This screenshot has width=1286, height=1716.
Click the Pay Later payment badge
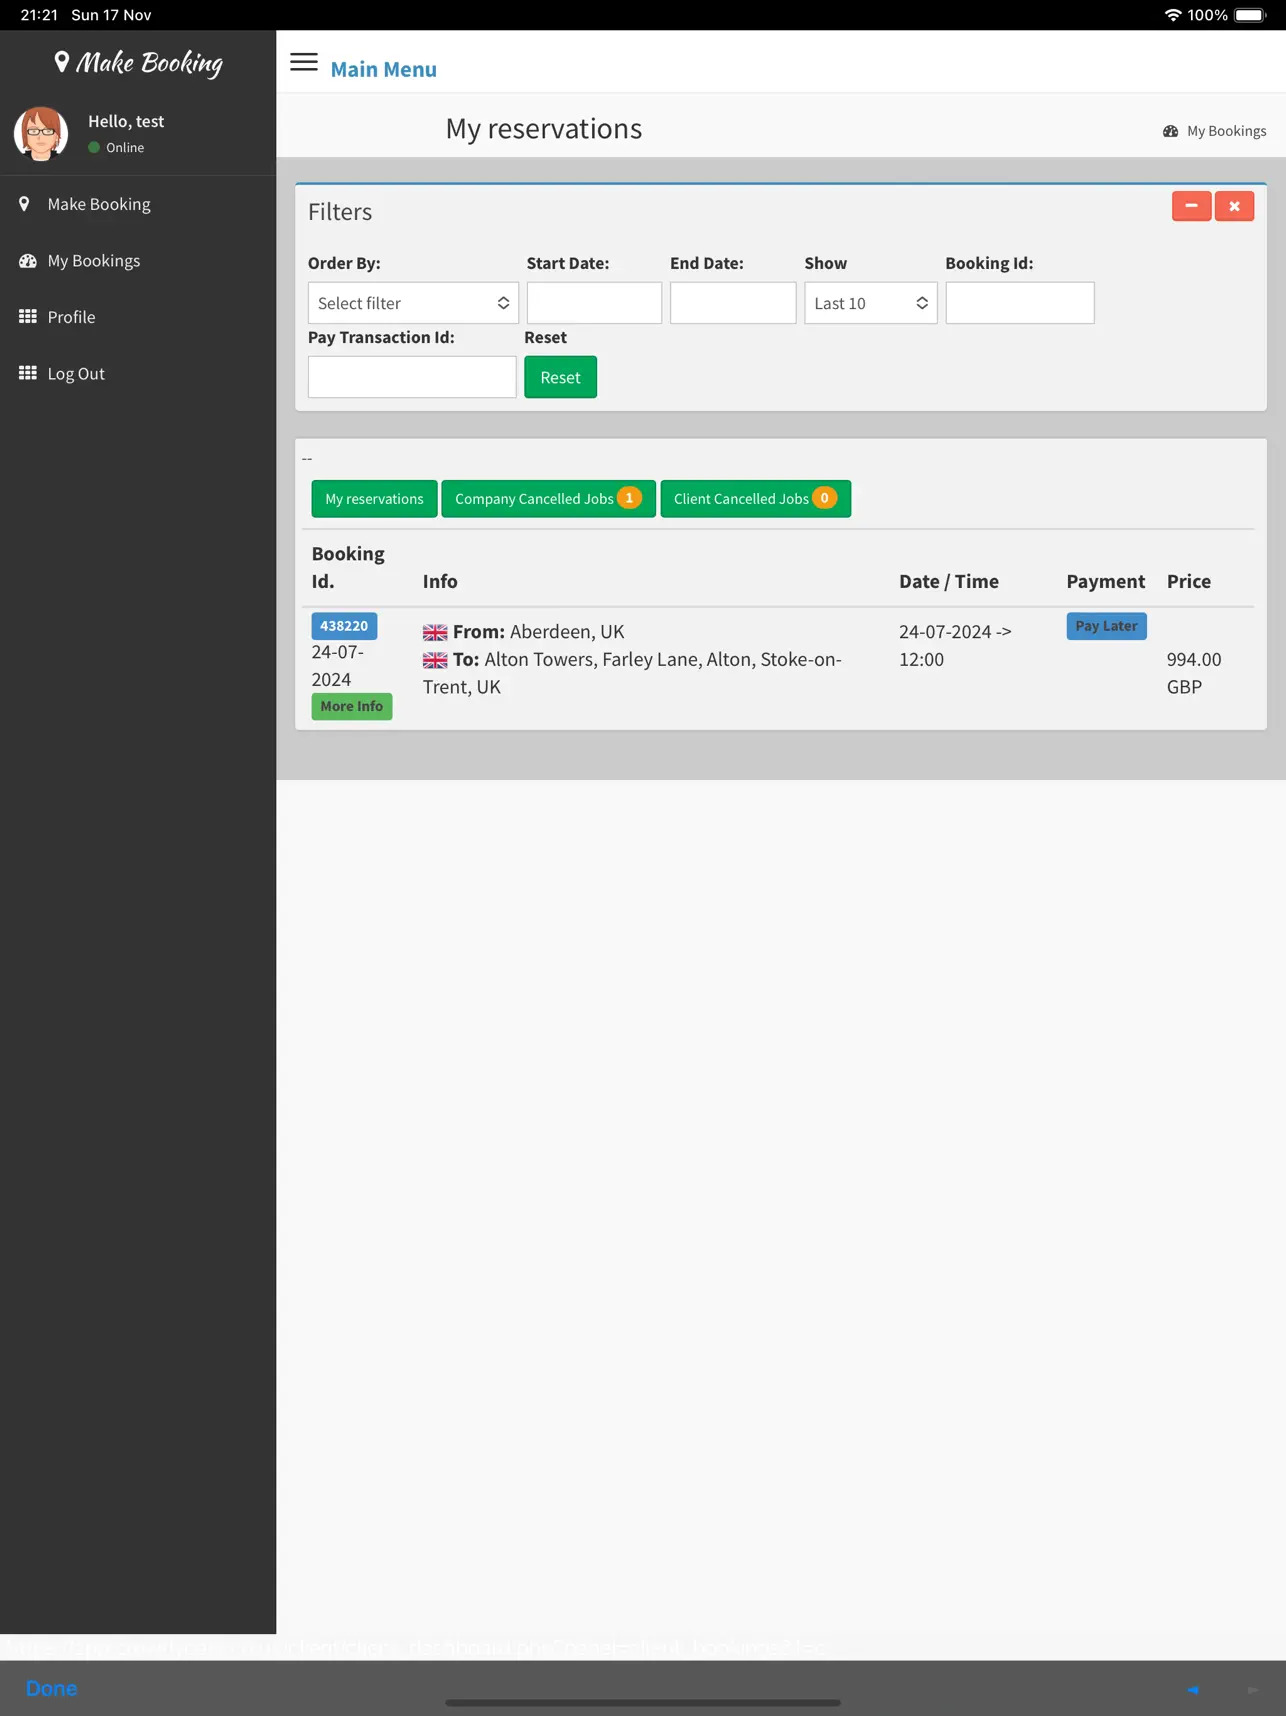click(x=1106, y=626)
